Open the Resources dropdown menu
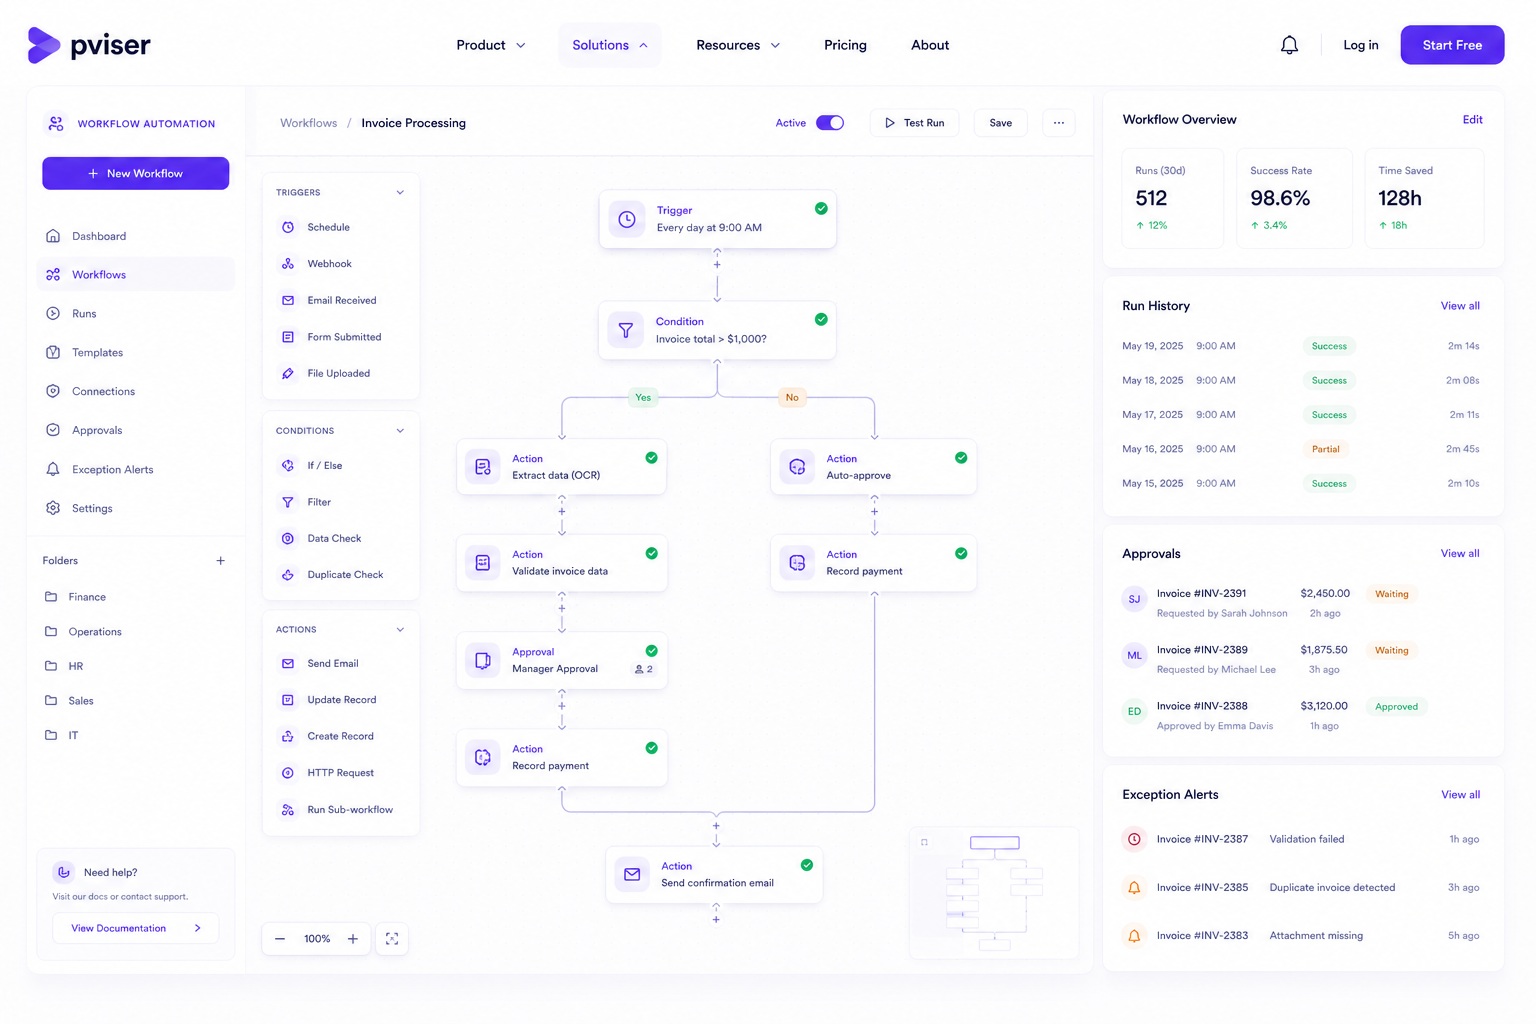 point(738,45)
